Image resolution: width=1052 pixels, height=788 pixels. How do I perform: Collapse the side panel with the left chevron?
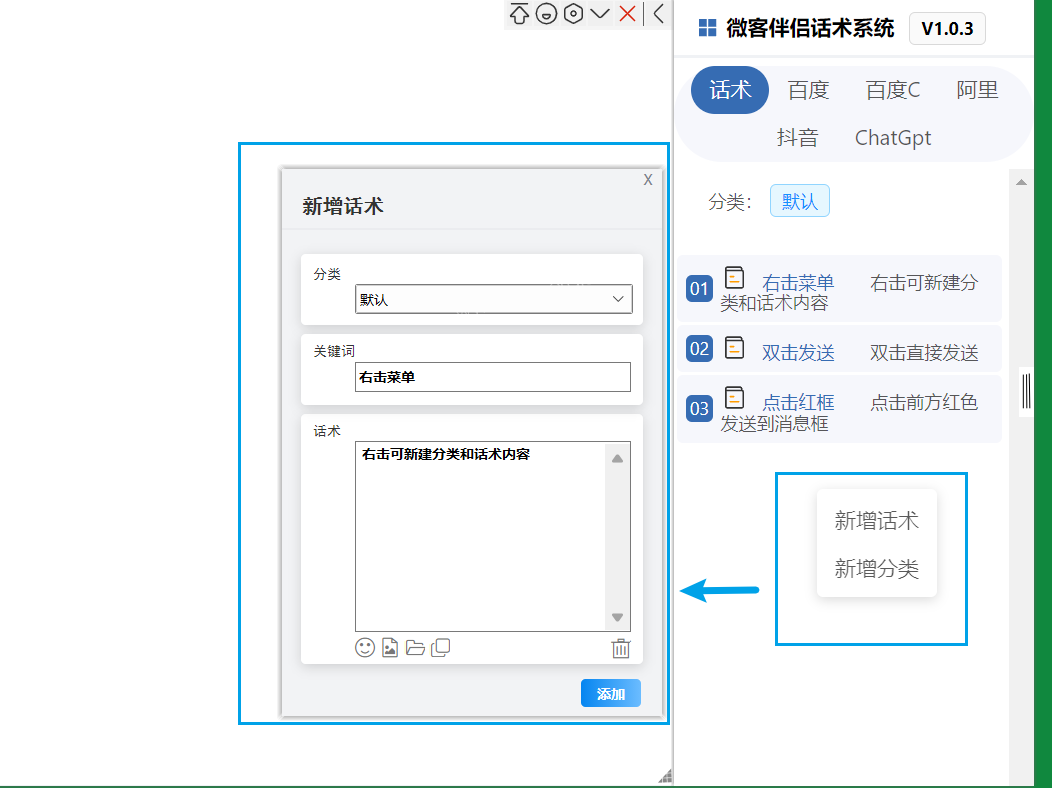[659, 13]
